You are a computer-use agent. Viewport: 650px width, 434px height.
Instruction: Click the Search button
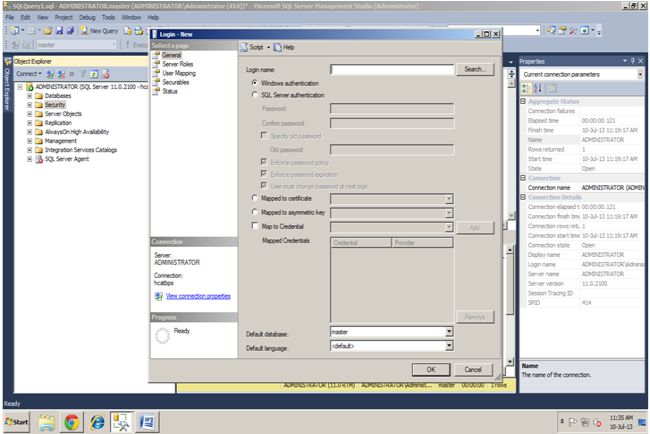[x=475, y=69]
